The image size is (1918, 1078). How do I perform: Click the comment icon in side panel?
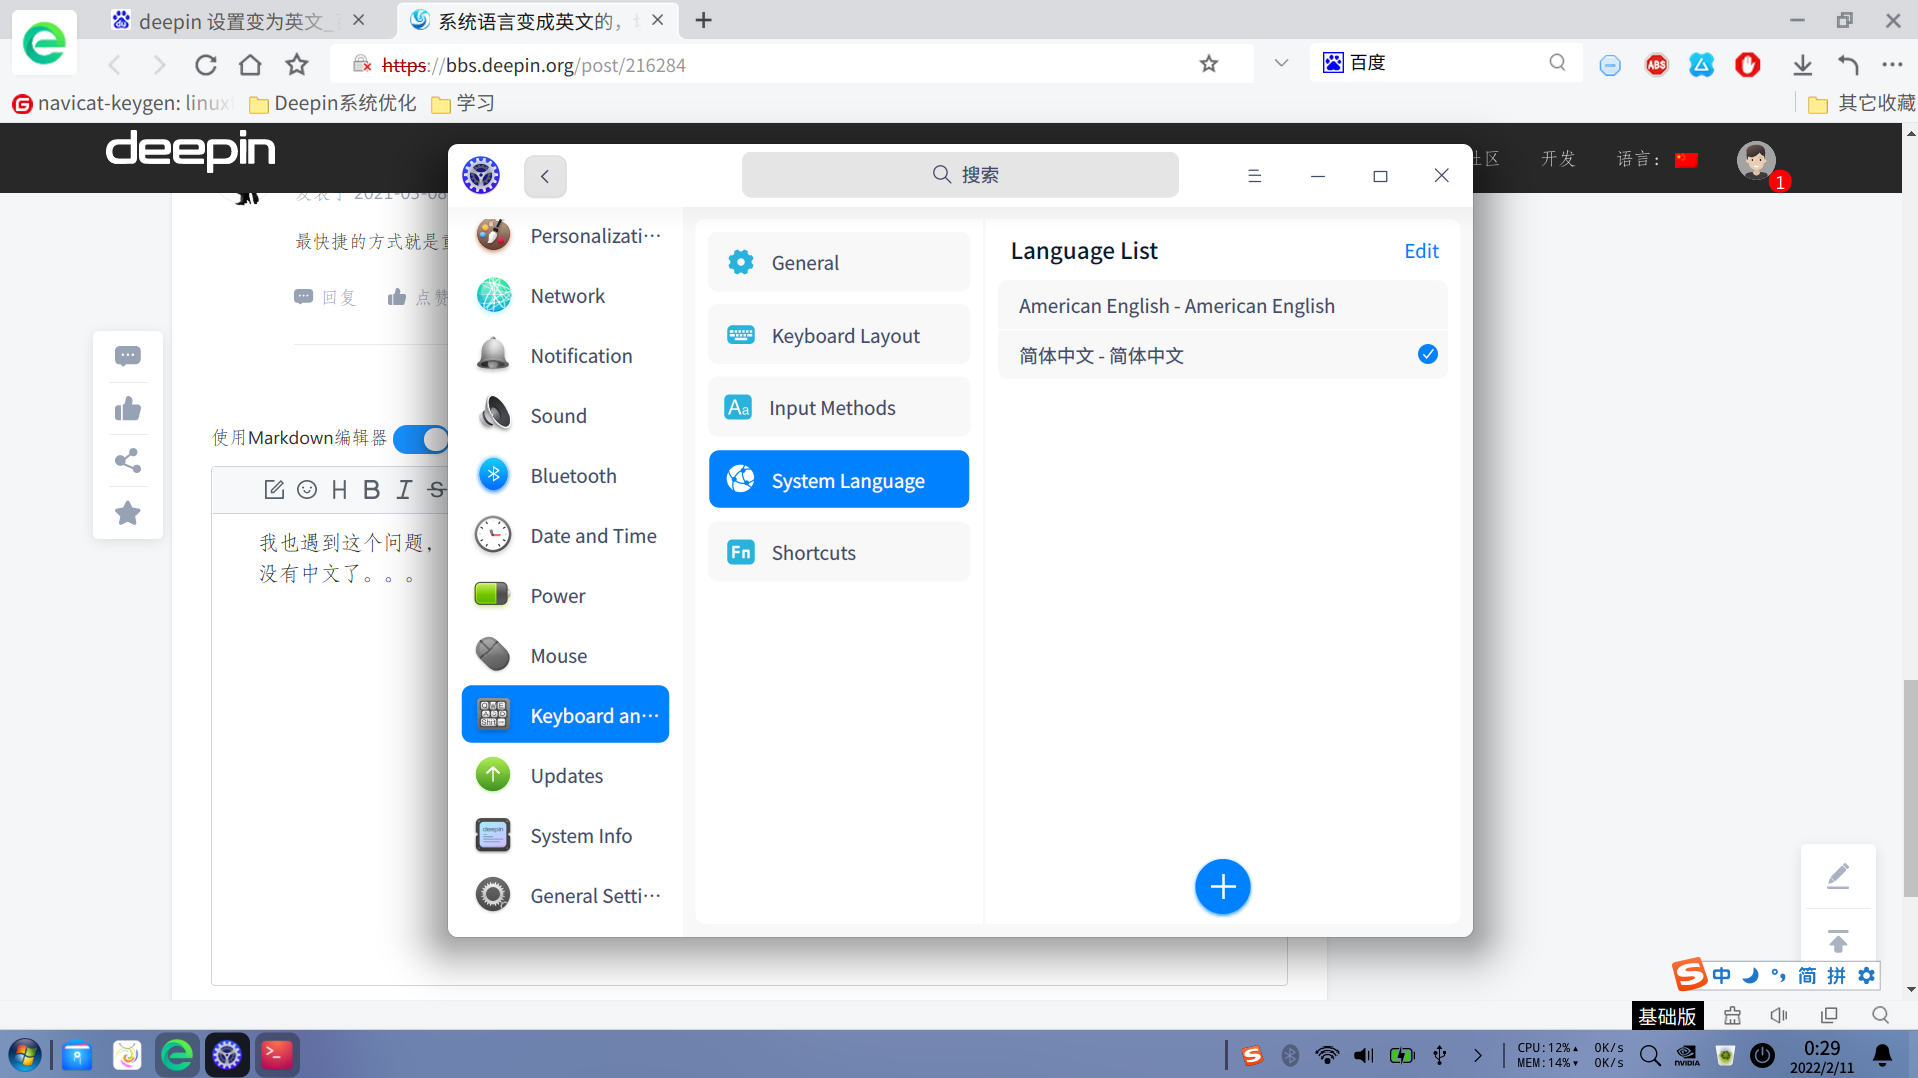[x=128, y=356]
